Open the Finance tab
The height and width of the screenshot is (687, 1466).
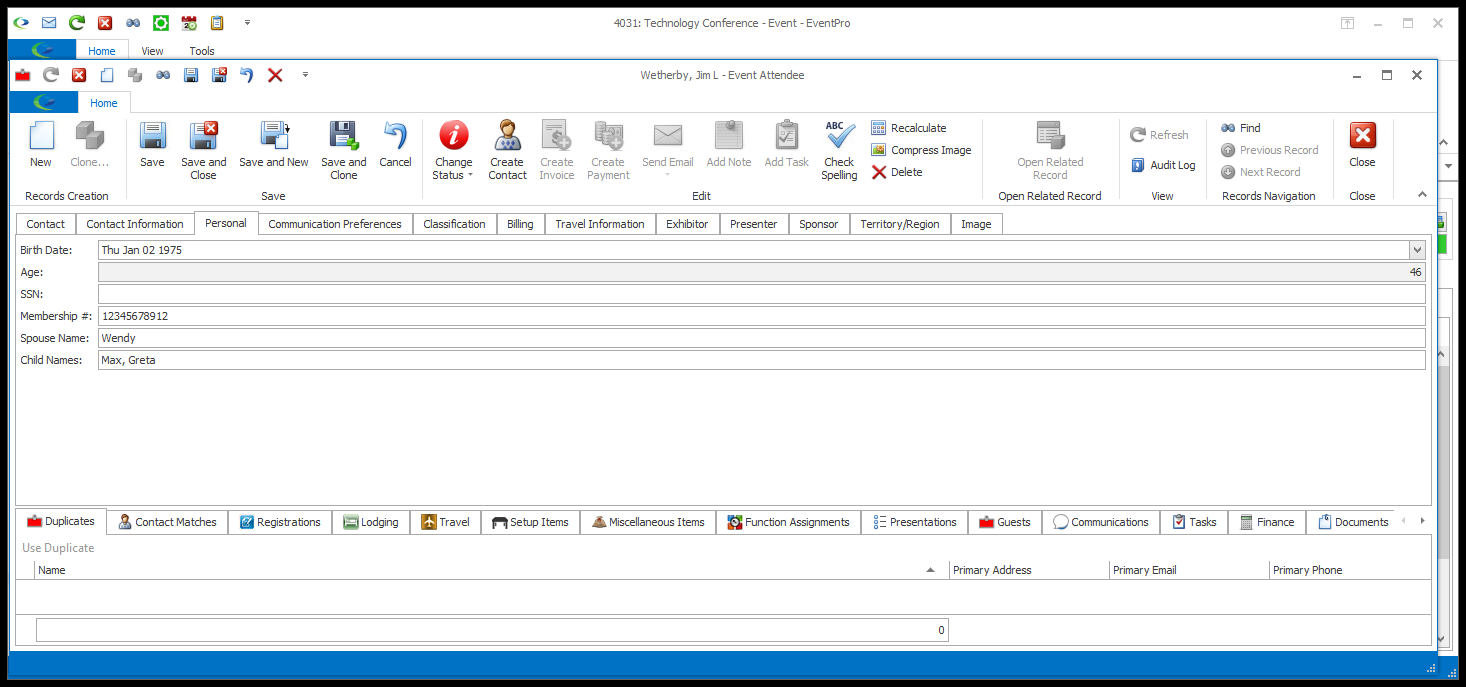click(x=1267, y=522)
